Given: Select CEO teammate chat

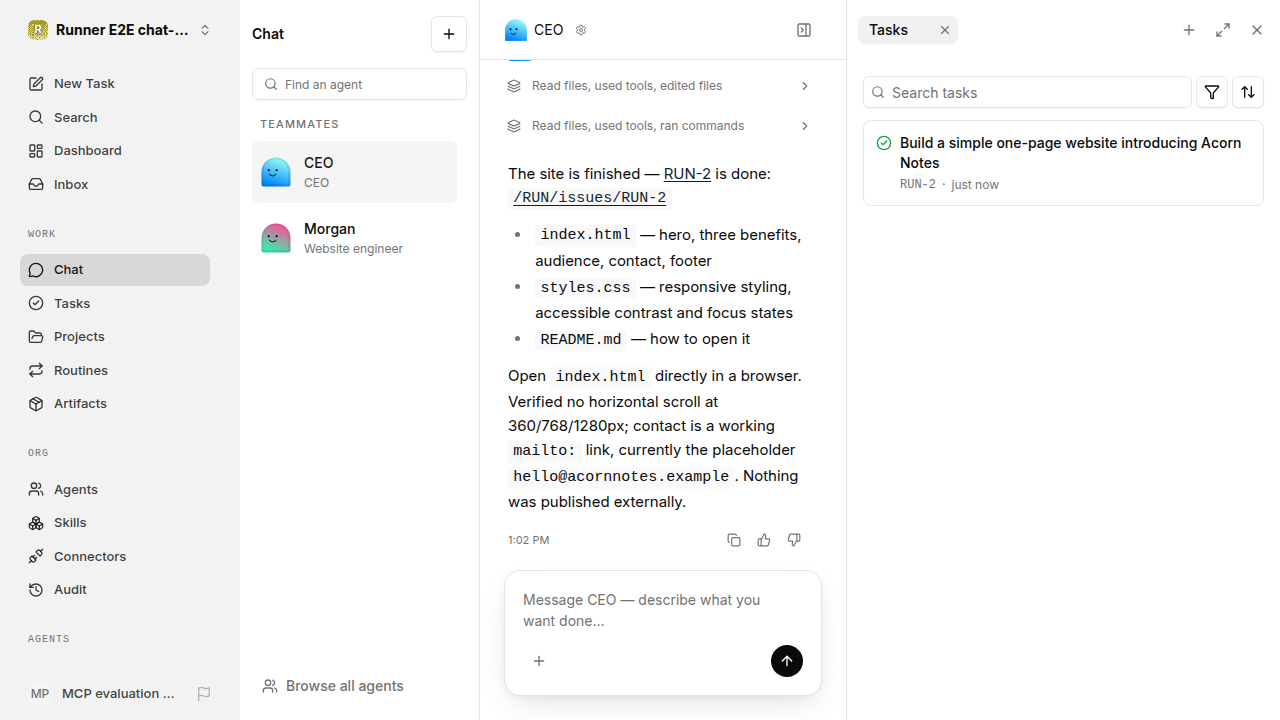Looking at the screenshot, I should pos(354,172).
